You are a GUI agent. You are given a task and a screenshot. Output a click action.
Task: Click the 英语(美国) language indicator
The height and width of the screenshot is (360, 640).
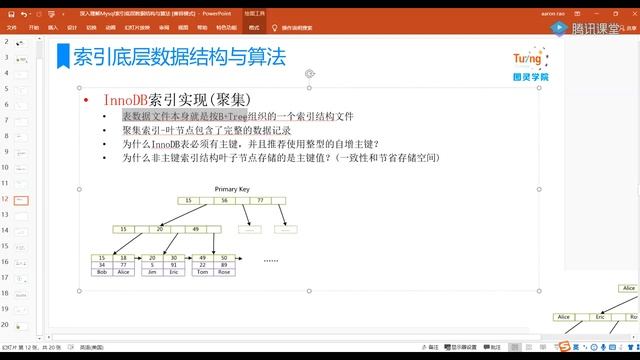91,347
